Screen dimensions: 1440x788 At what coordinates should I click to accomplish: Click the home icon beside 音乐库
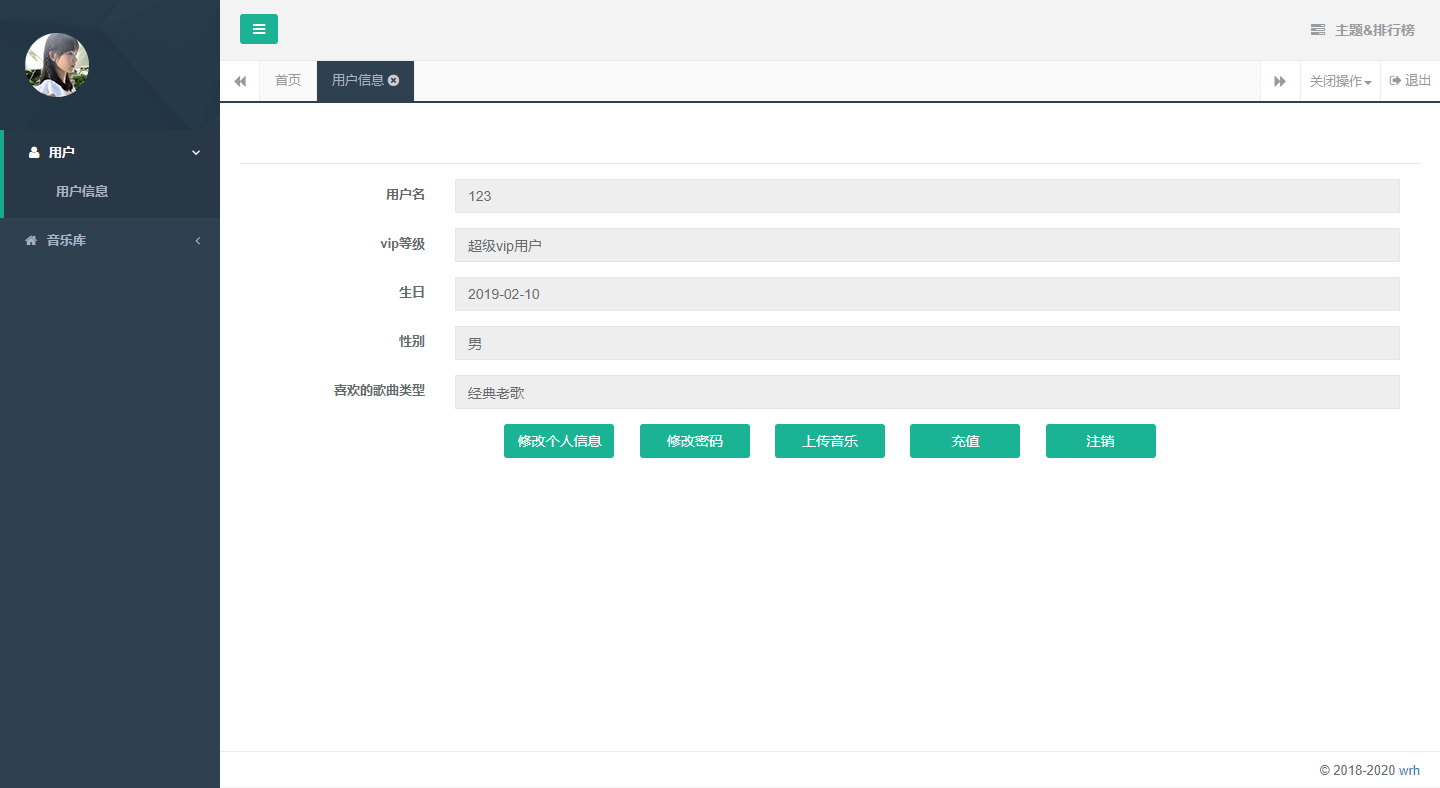(31, 240)
